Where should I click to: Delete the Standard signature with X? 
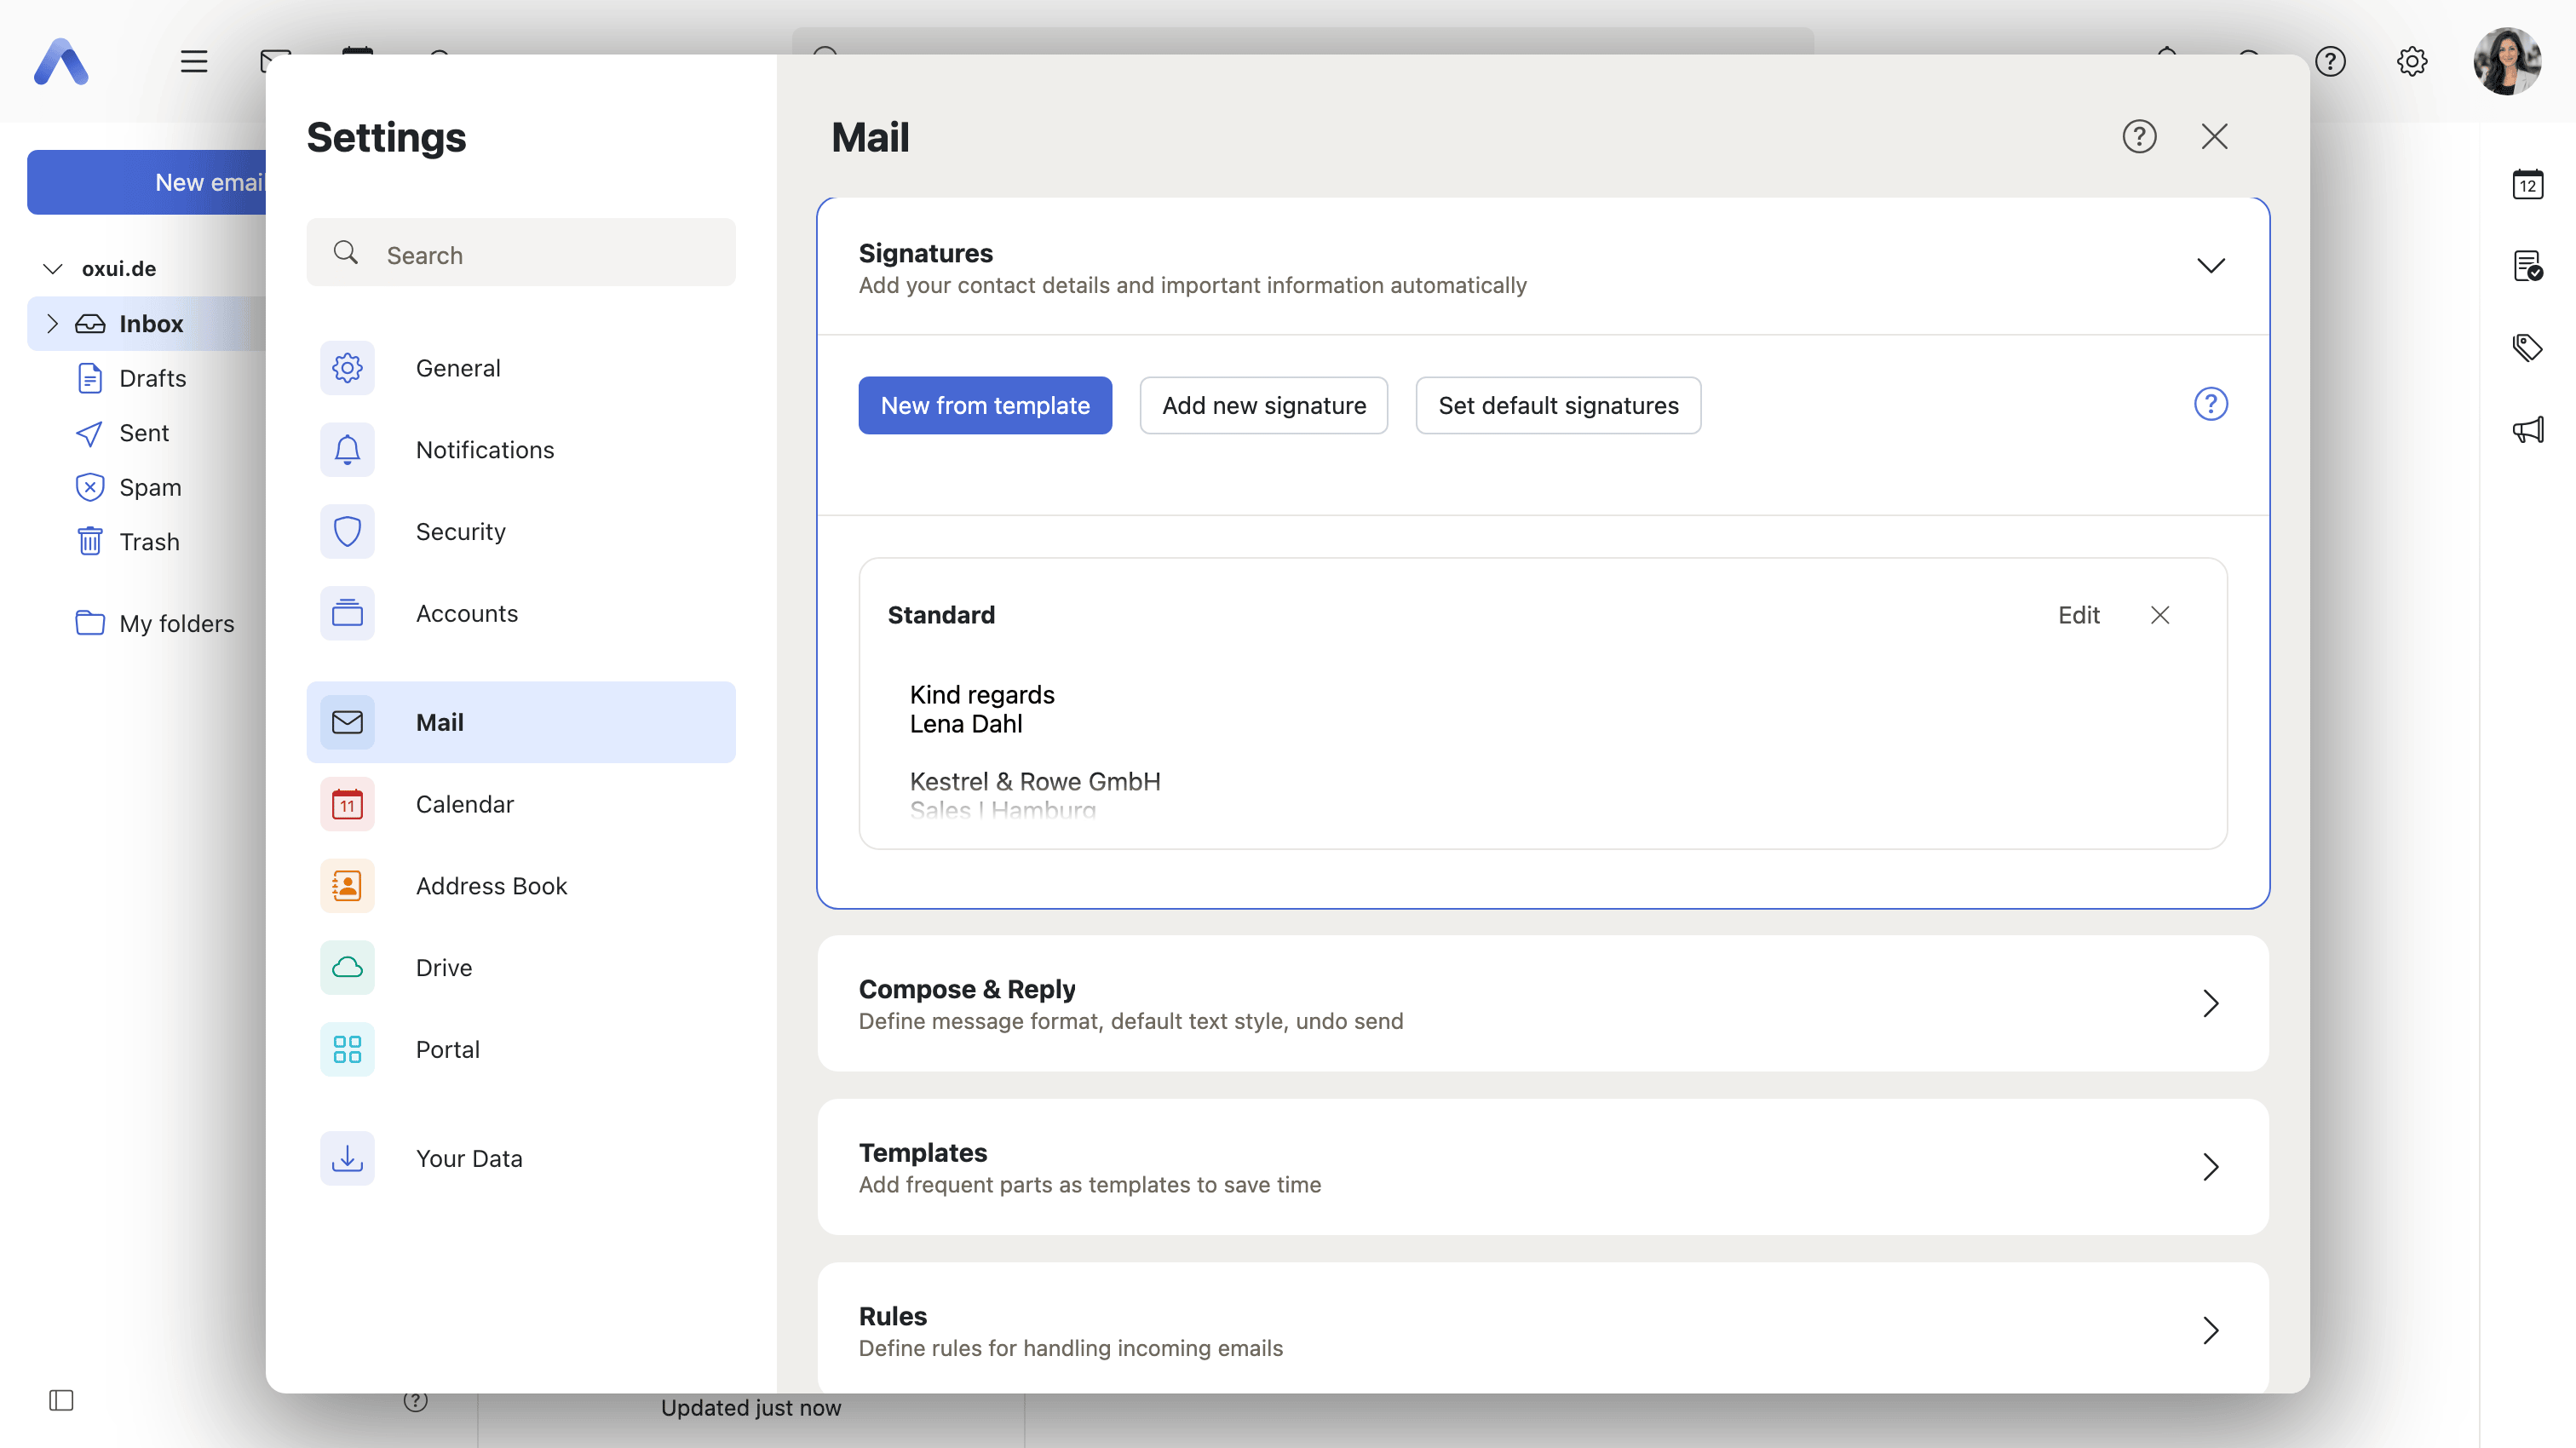(2160, 615)
